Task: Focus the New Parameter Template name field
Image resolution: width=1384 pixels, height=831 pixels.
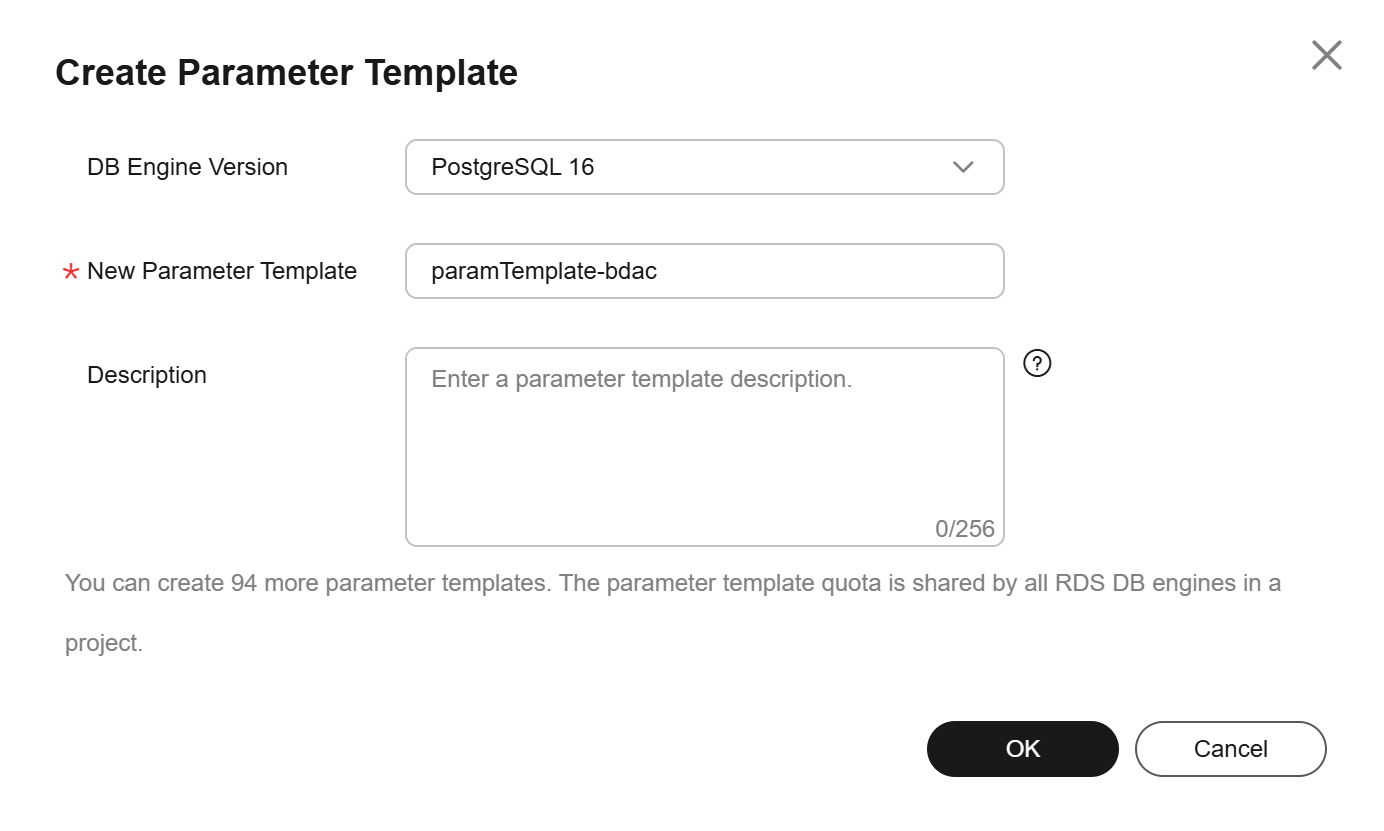Action: pyautogui.click(x=704, y=271)
